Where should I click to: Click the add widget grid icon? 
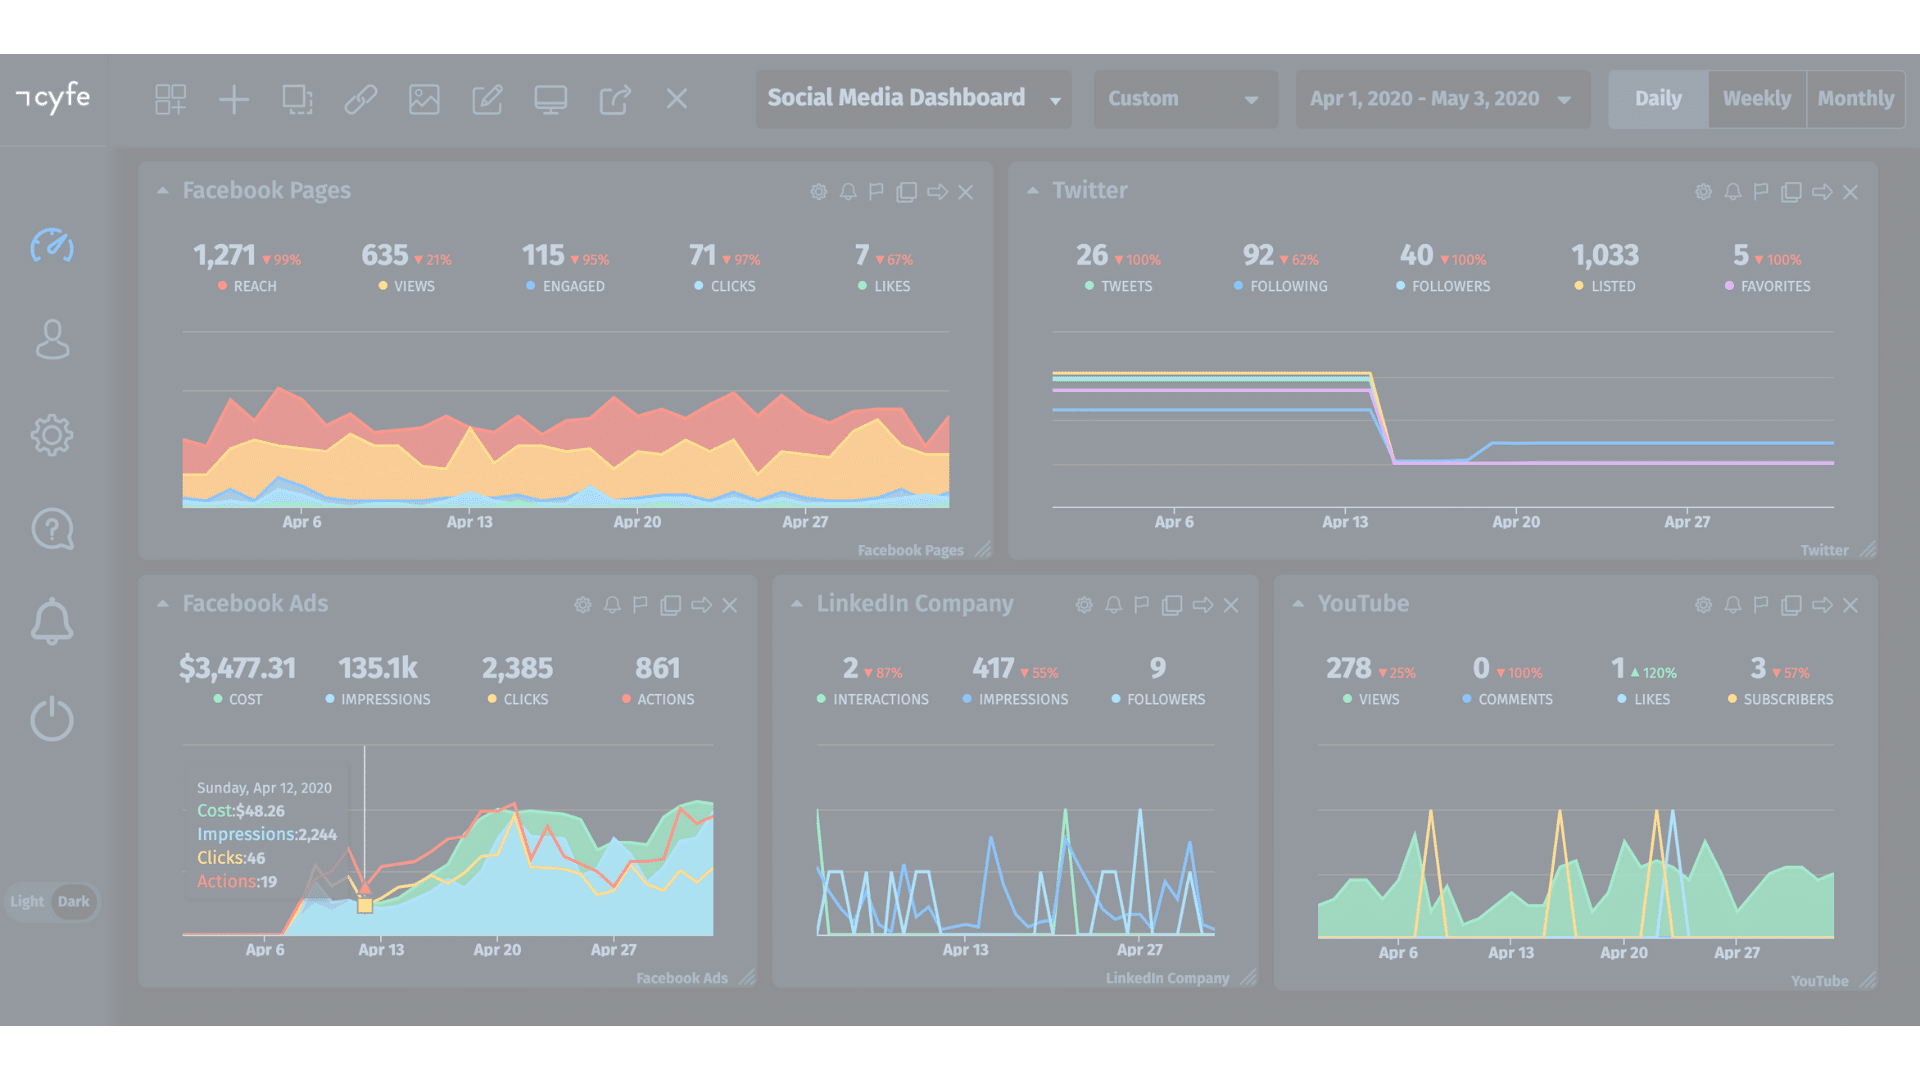(x=170, y=99)
